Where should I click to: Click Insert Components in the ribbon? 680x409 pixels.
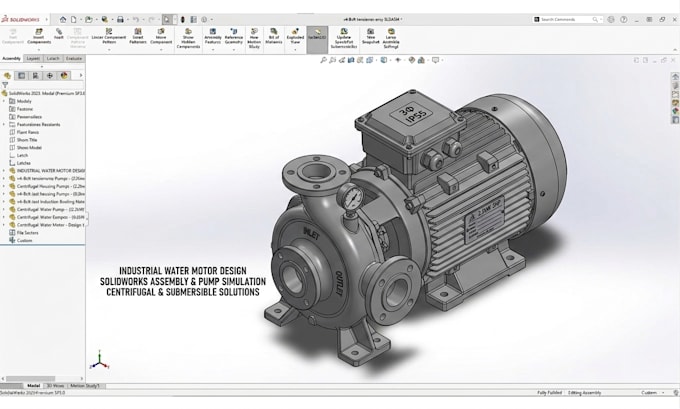point(39,36)
